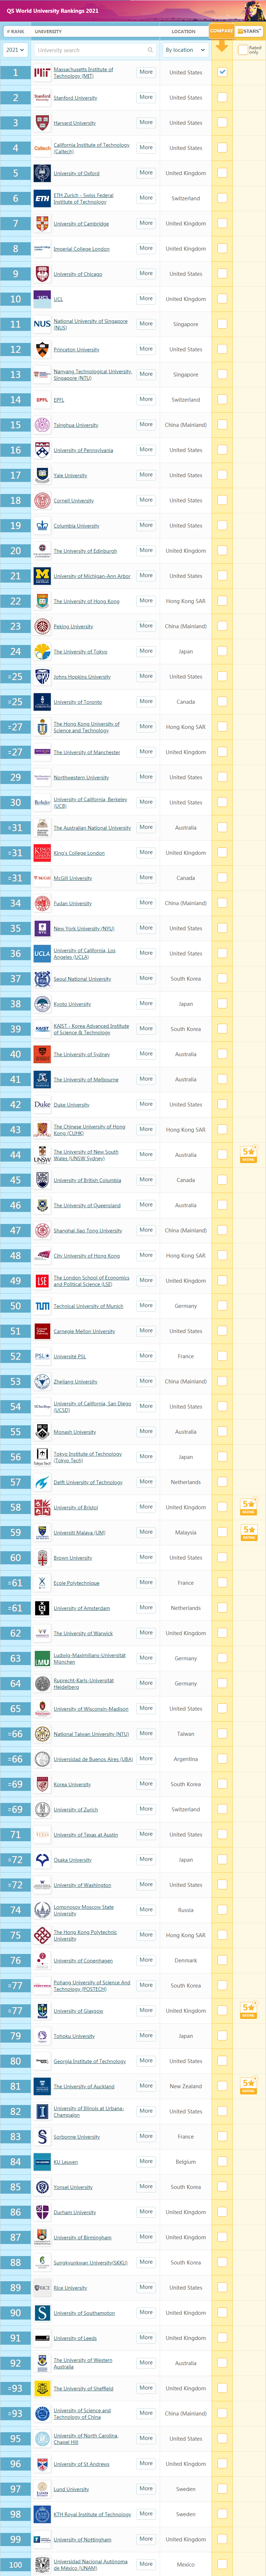This screenshot has width=266, height=2576.
Task: Click the search magnifier icon in University search
Action: click(150, 50)
